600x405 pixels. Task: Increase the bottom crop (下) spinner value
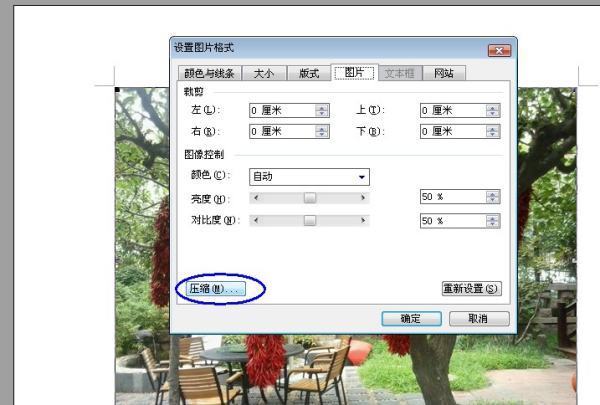tap(492, 128)
